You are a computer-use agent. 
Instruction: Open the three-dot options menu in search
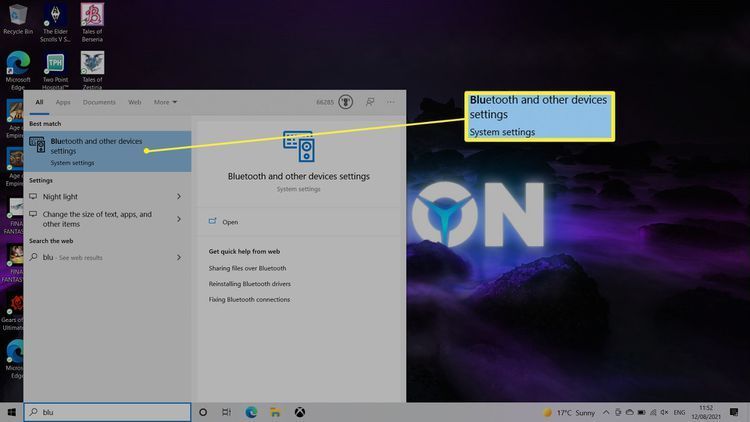click(392, 102)
